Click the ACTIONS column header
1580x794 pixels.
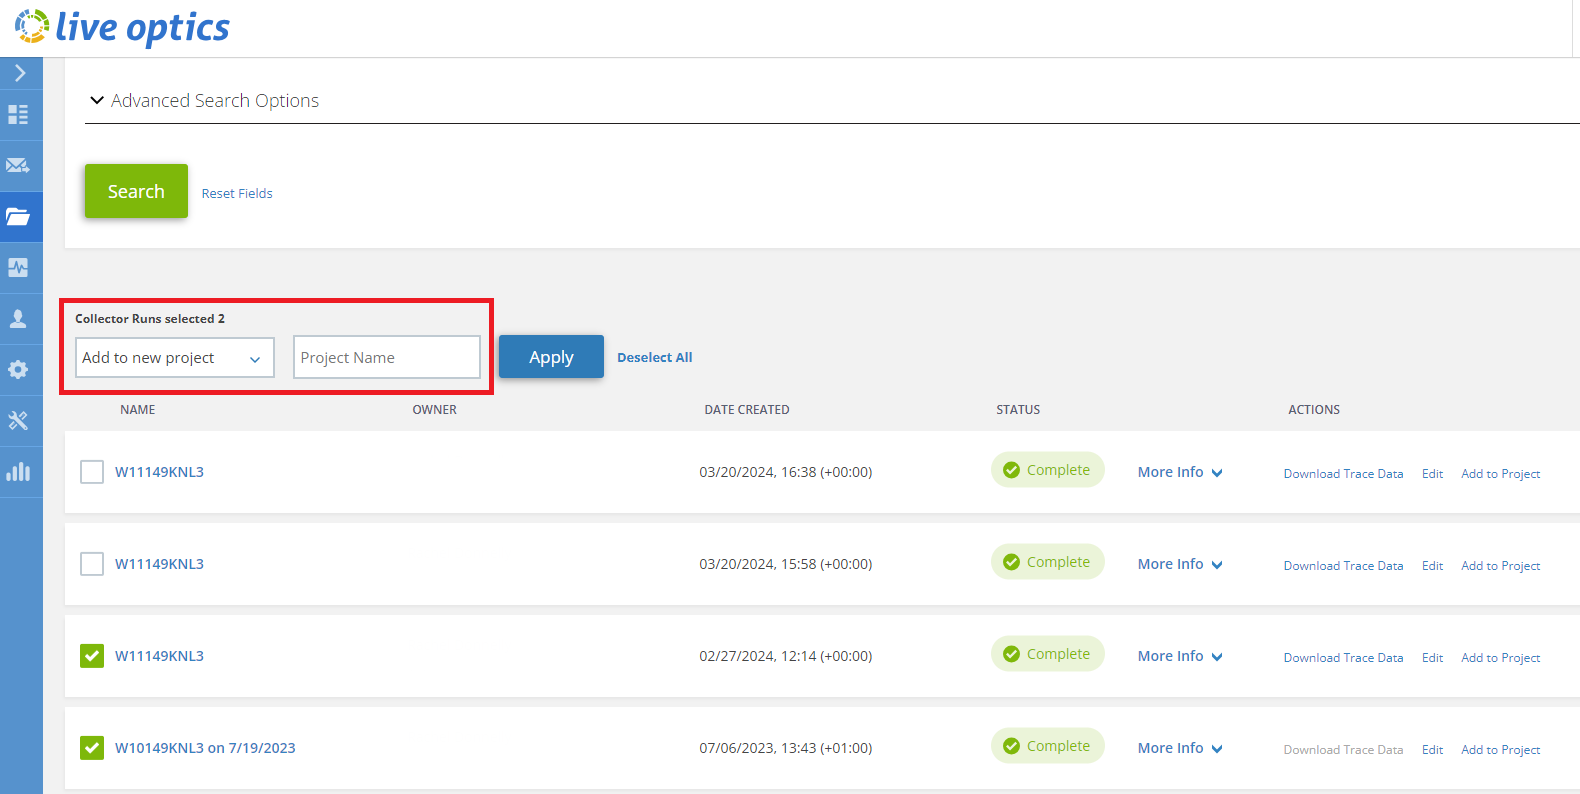(x=1314, y=410)
